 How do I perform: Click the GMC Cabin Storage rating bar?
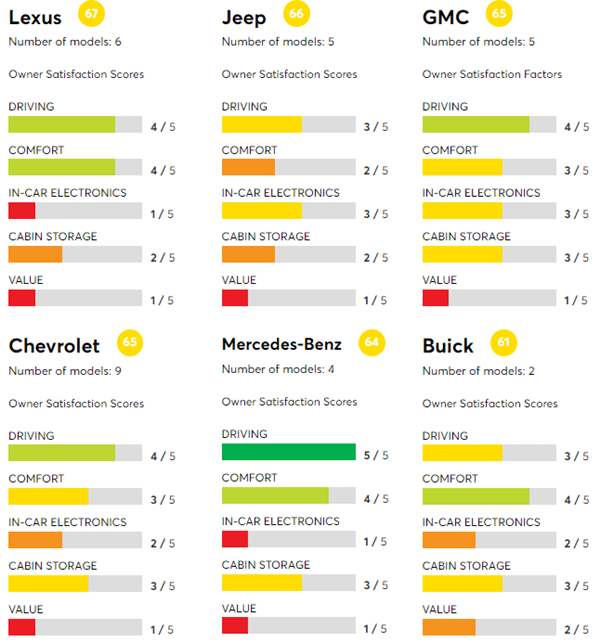(489, 255)
